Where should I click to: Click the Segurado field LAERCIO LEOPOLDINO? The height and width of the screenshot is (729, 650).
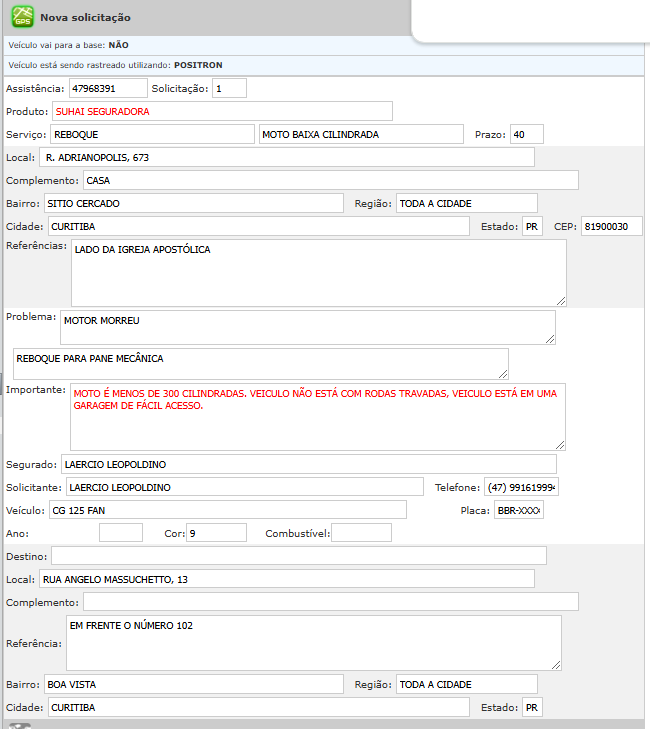pos(309,464)
